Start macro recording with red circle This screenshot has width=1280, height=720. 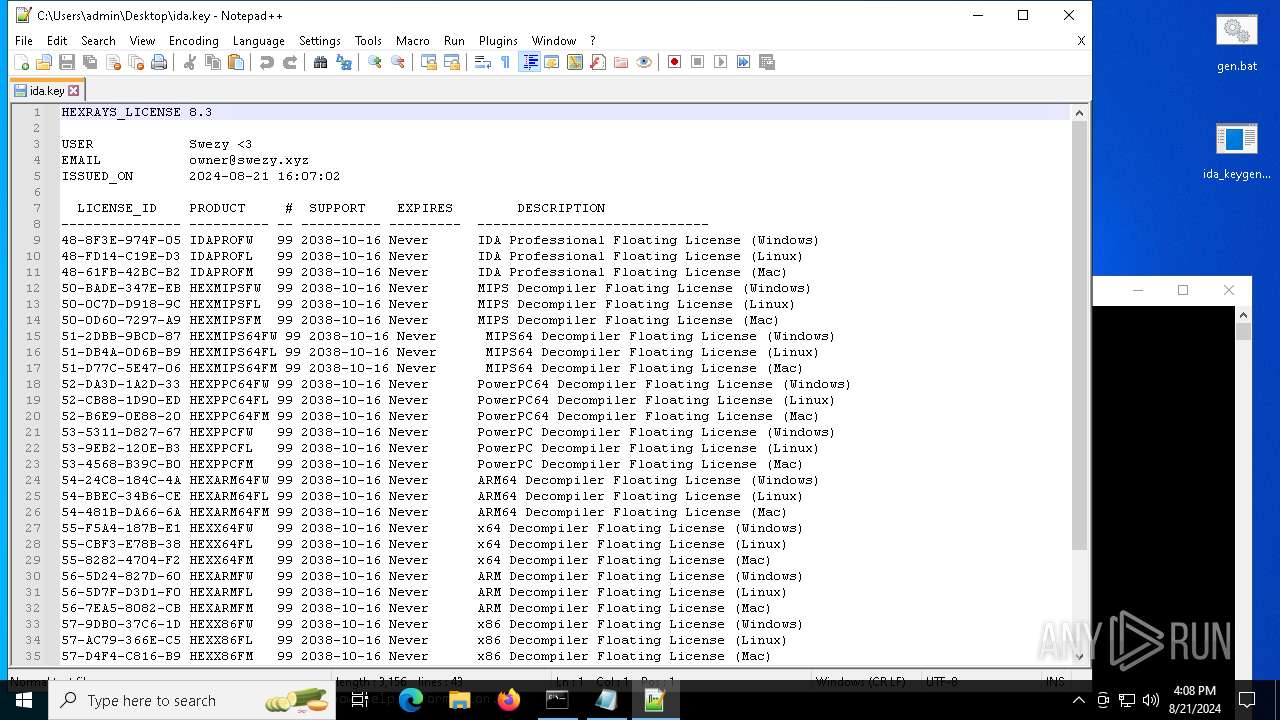675,62
